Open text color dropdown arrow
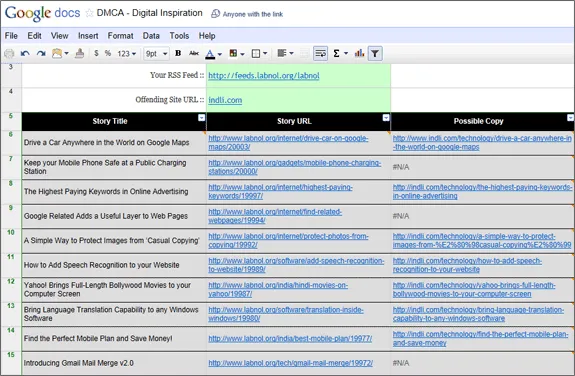Image resolution: width=575 pixels, height=376 pixels. point(220,54)
